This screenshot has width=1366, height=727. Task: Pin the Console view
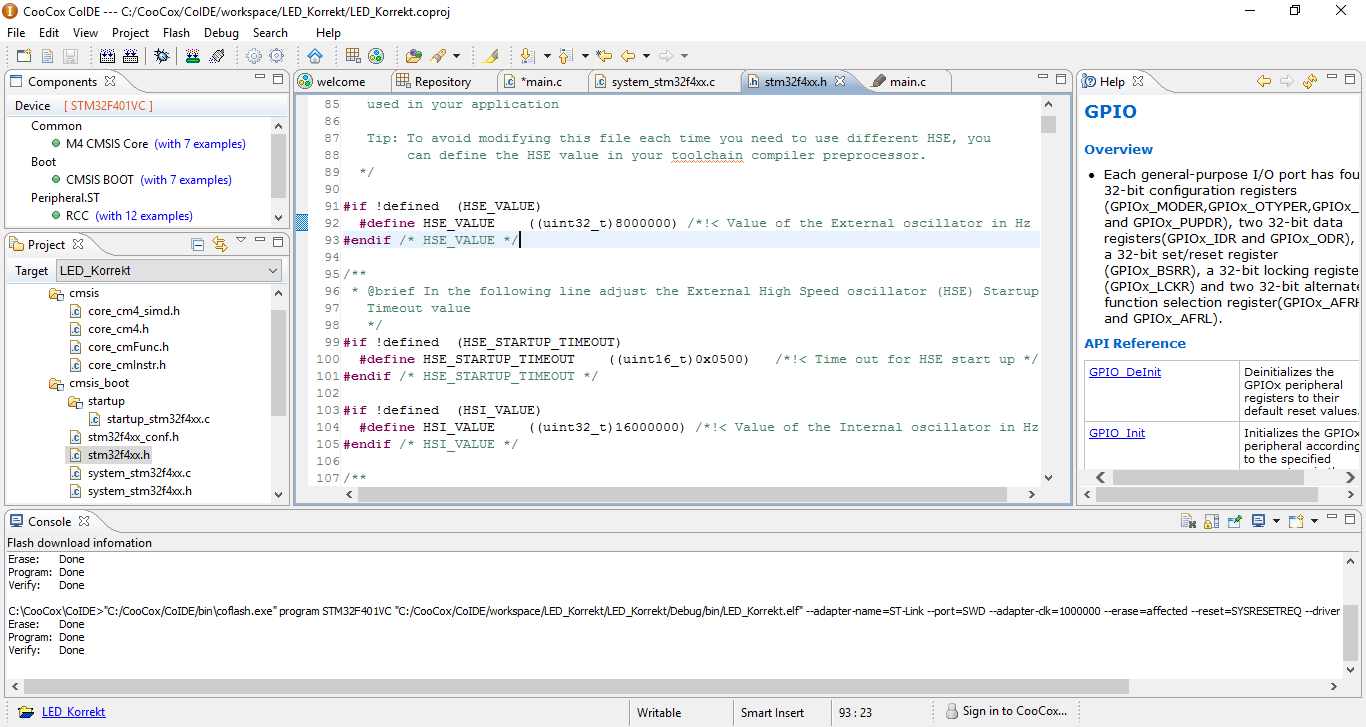pos(1235,521)
